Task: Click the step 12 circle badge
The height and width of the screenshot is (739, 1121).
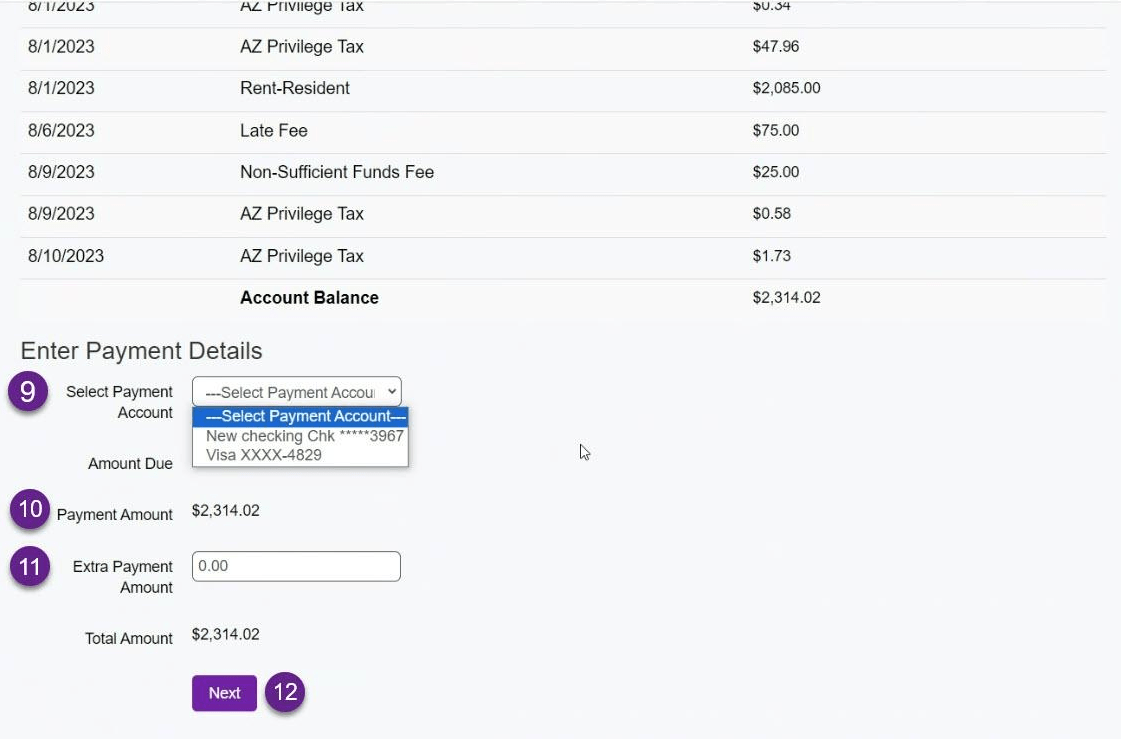Action: 285,693
